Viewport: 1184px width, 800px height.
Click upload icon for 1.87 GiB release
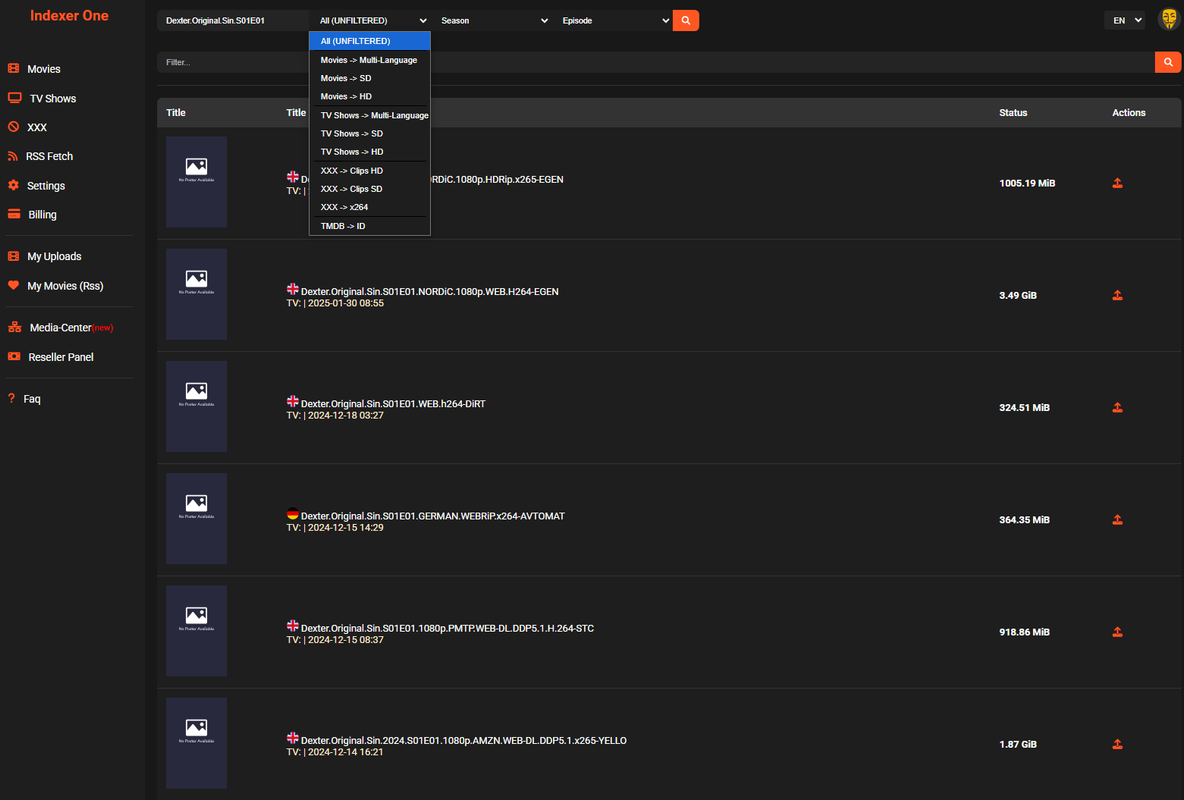[1118, 744]
